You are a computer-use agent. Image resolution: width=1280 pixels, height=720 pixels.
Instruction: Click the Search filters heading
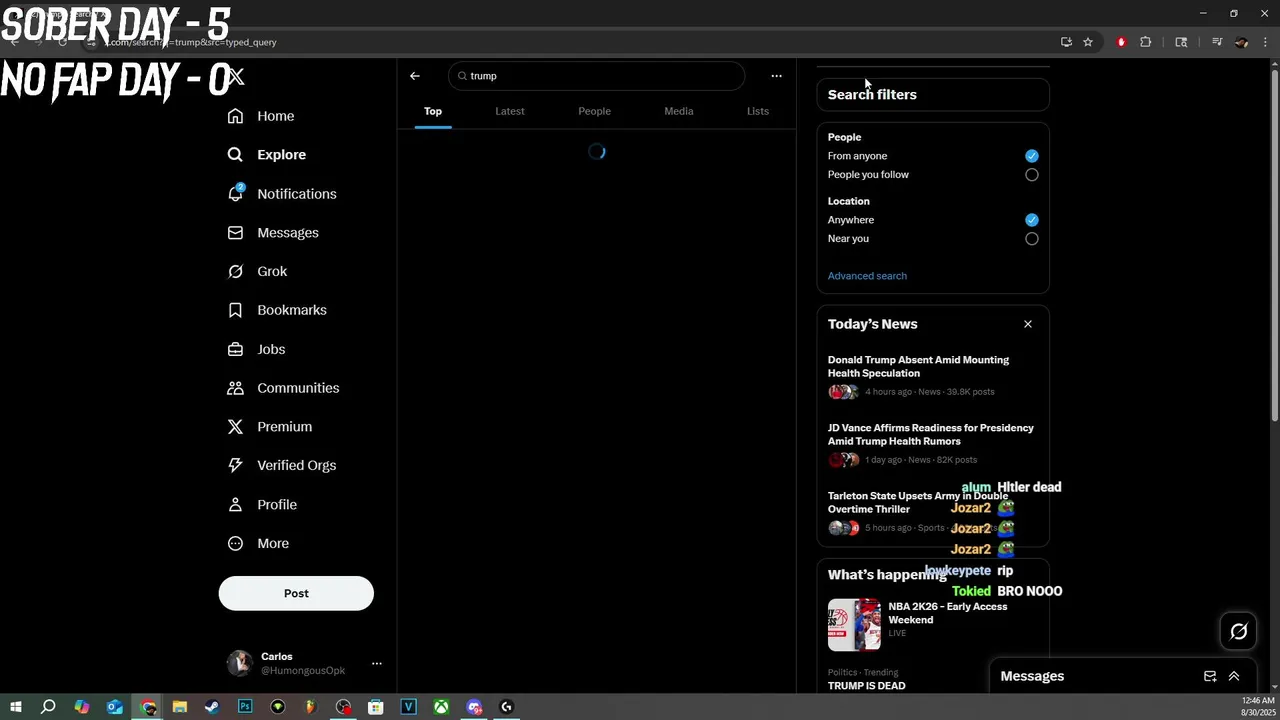point(872,95)
